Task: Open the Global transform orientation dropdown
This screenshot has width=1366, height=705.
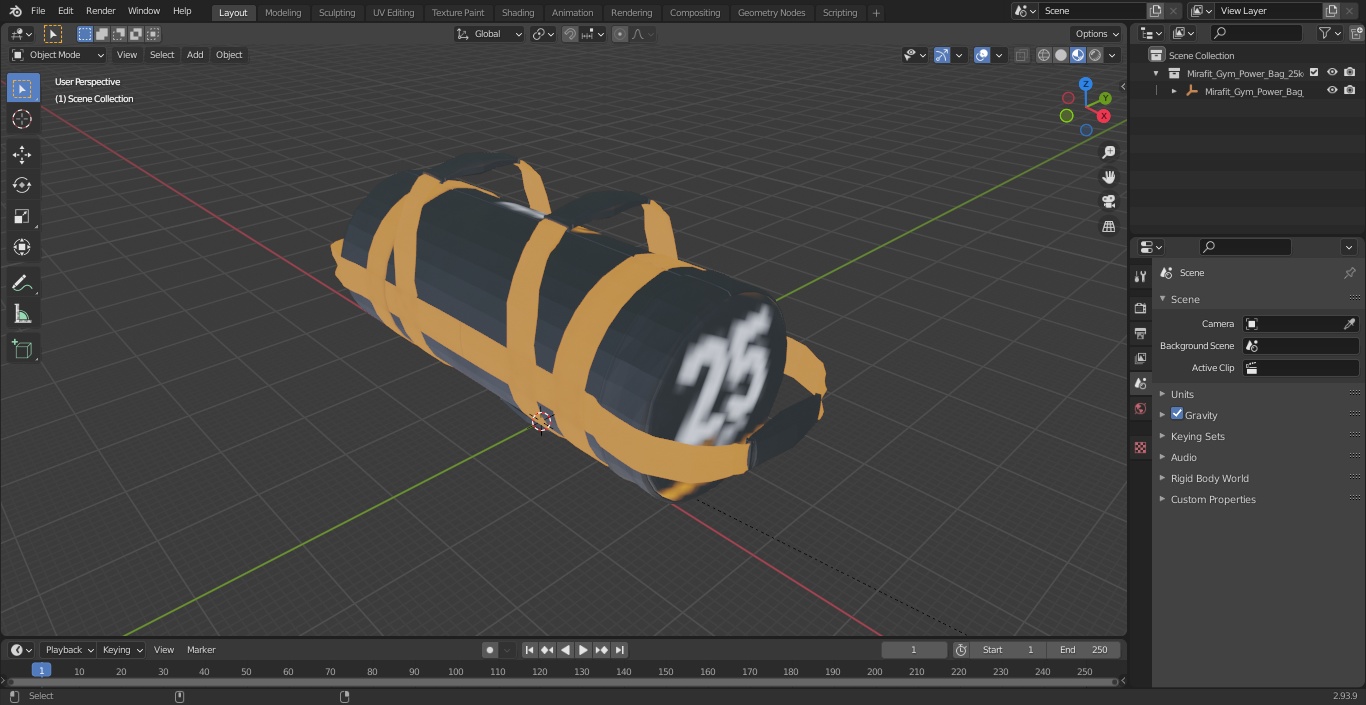Action: (490, 34)
